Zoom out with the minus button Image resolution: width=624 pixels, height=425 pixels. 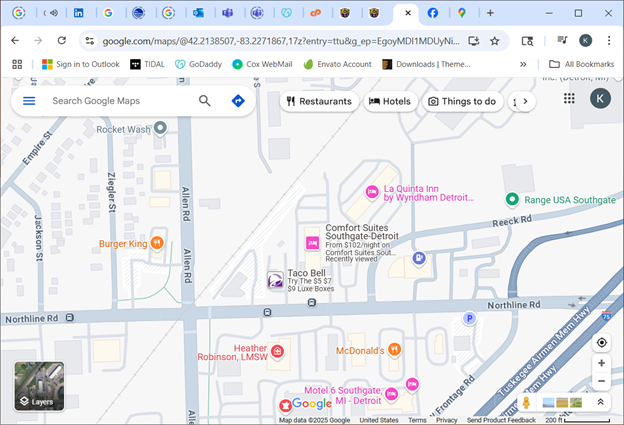[x=601, y=381]
